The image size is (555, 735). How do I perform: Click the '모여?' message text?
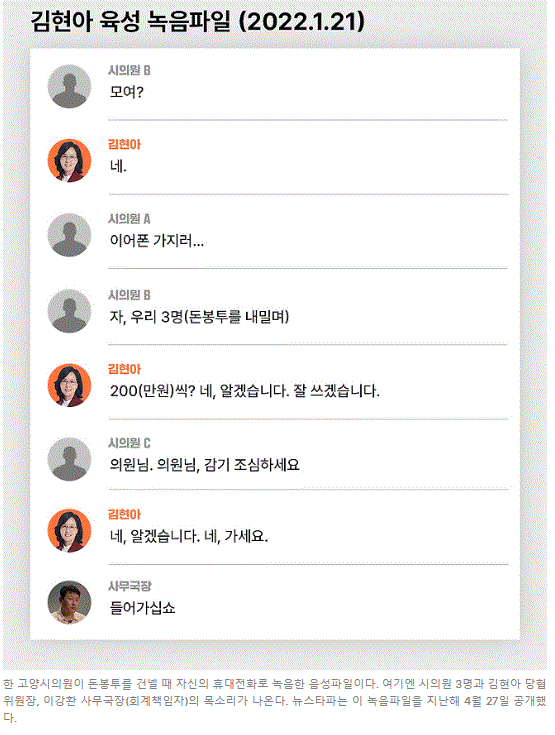click(127, 92)
